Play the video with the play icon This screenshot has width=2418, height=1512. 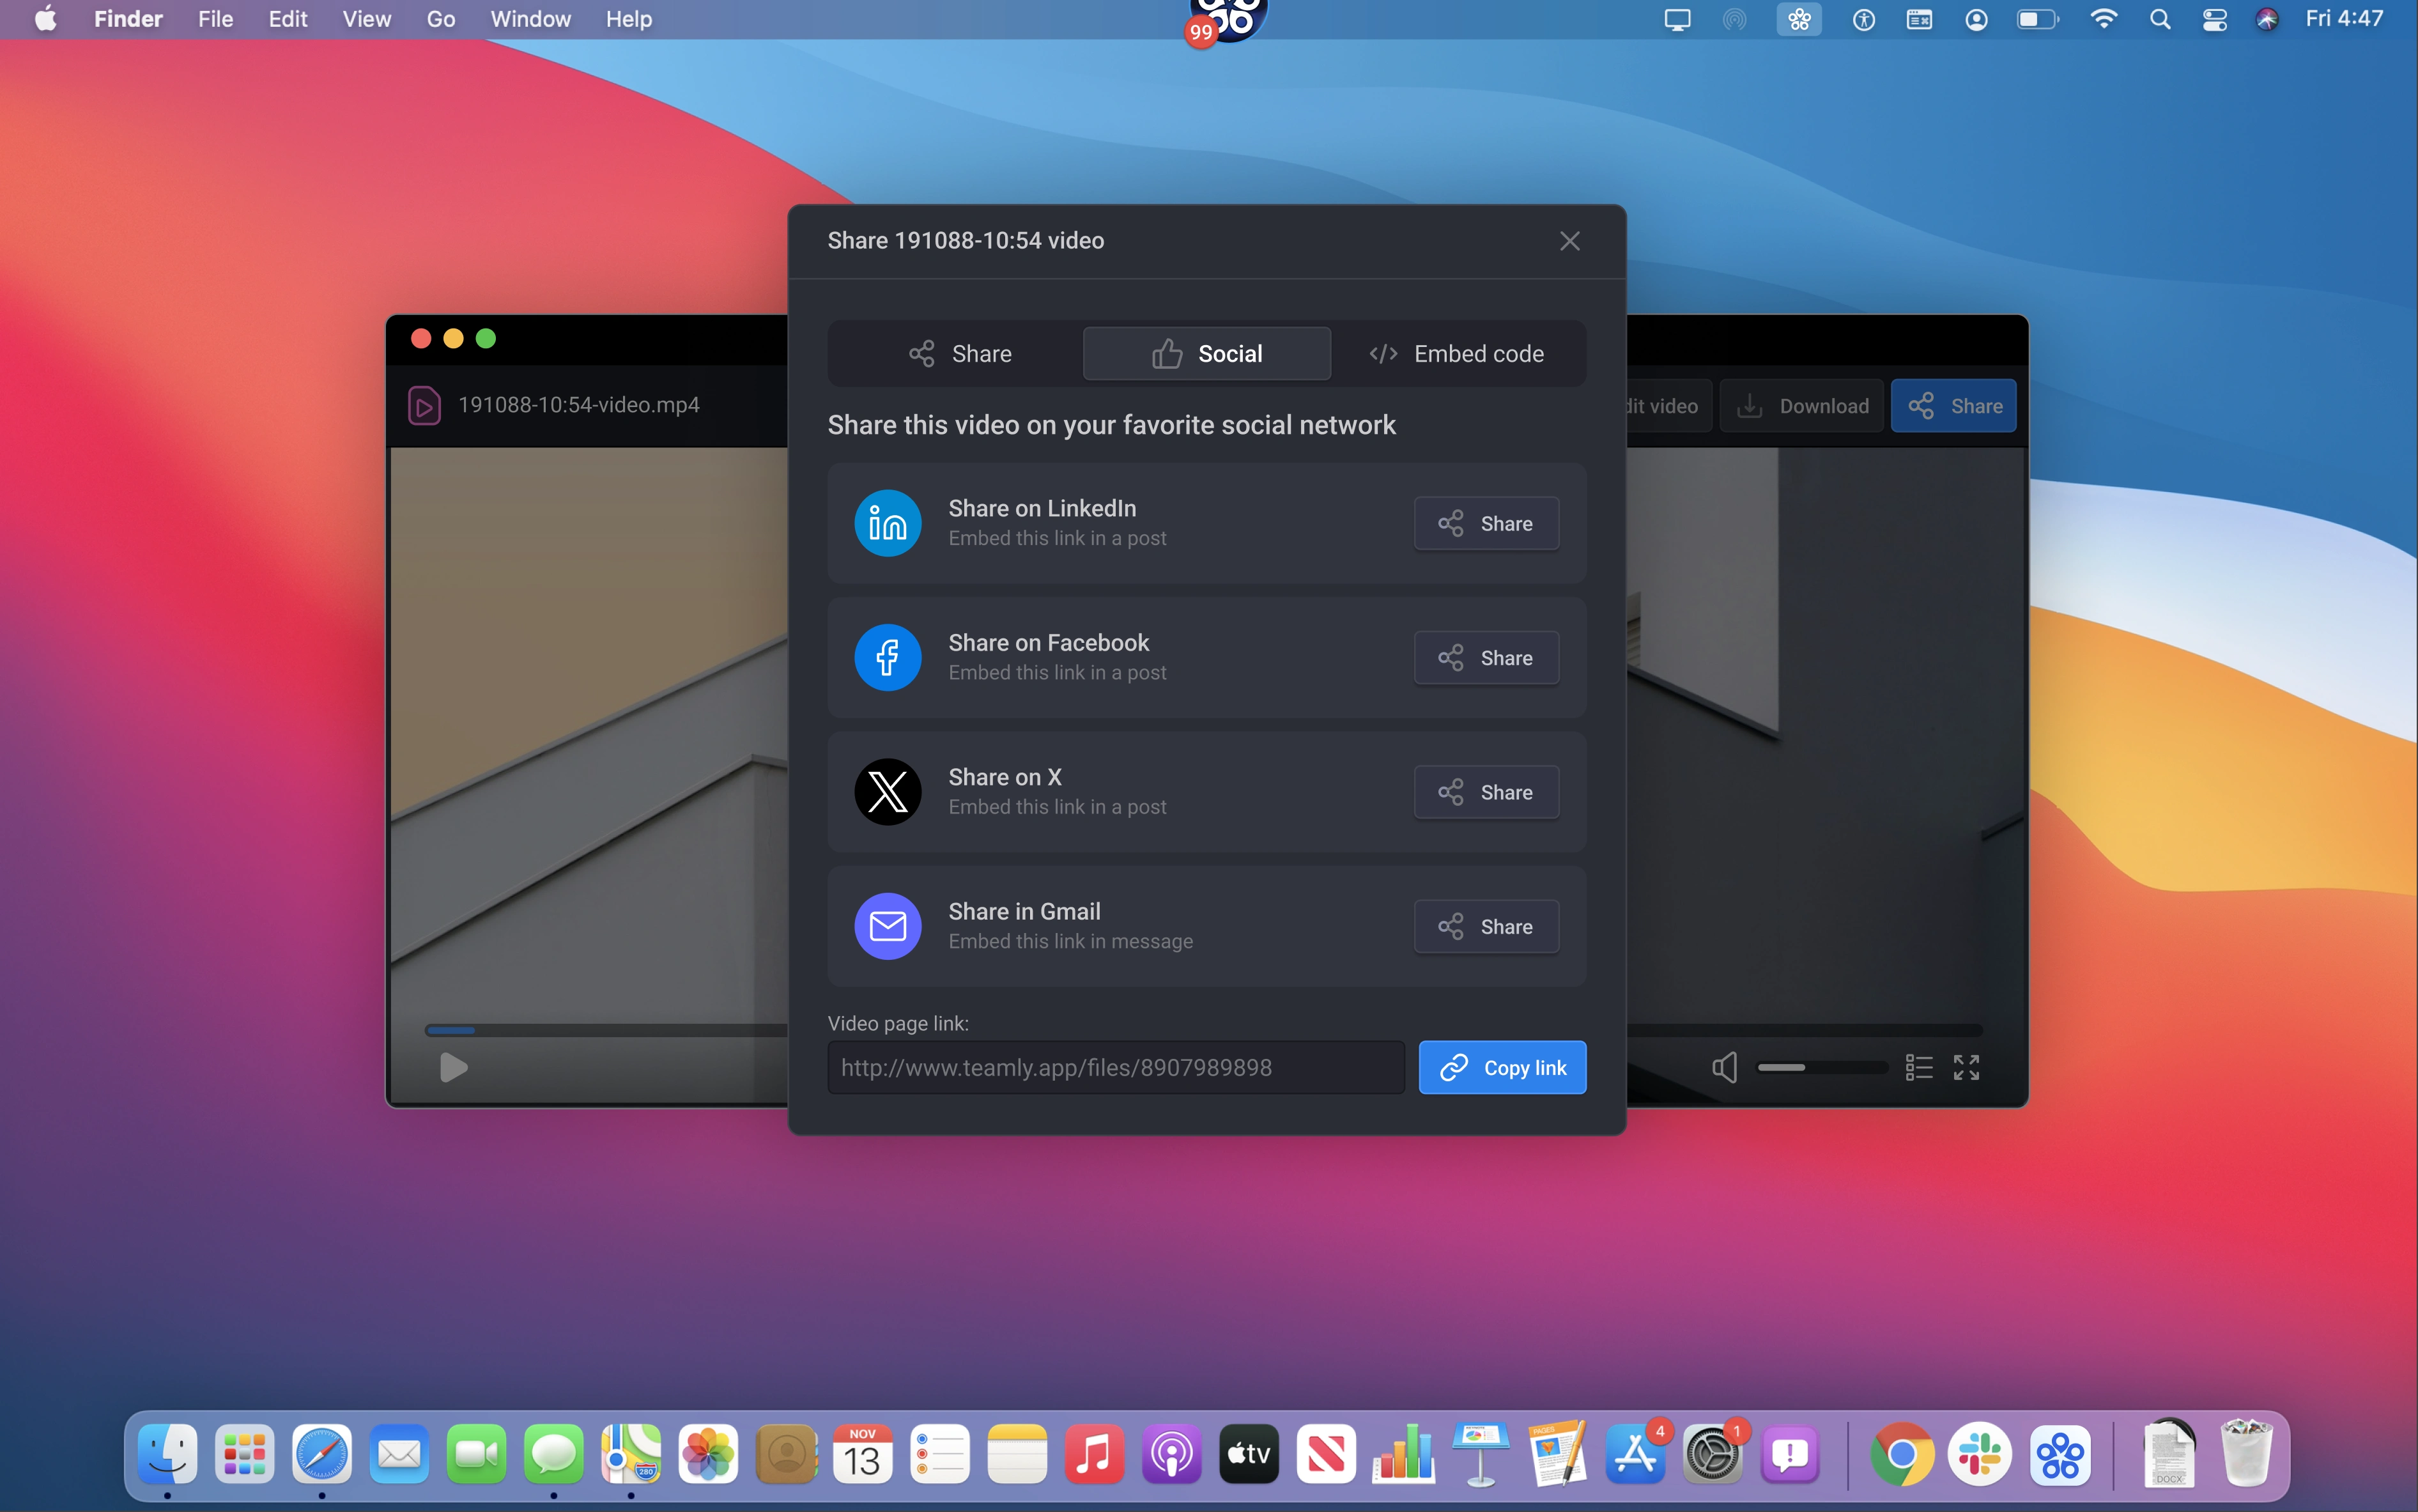(453, 1067)
